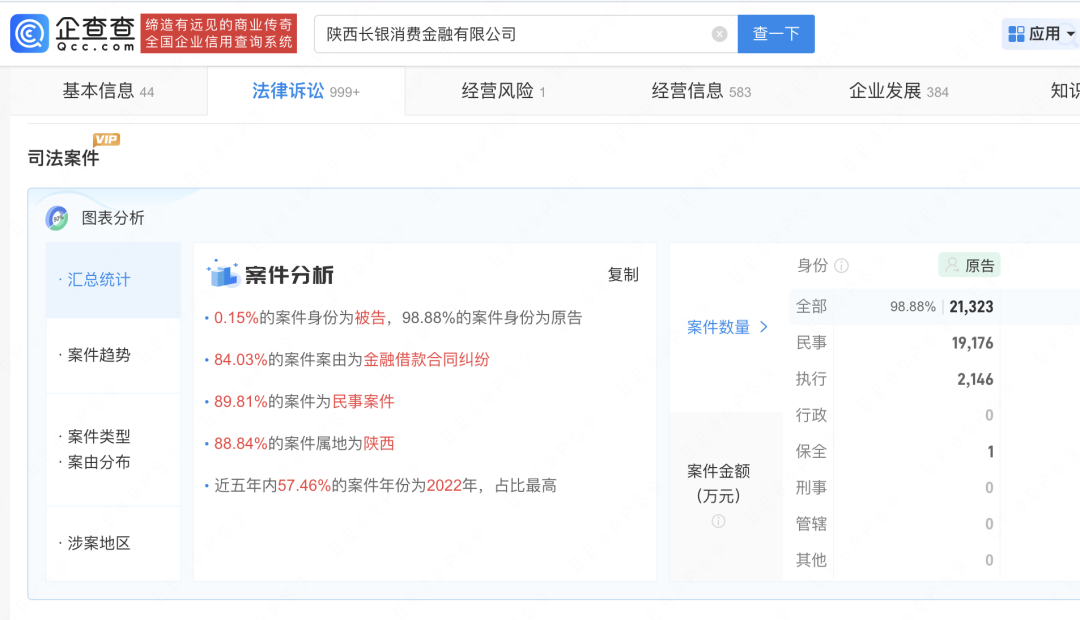Click the person icon on the 原告 tag
This screenshot has height=620, width=1080.
952,265
